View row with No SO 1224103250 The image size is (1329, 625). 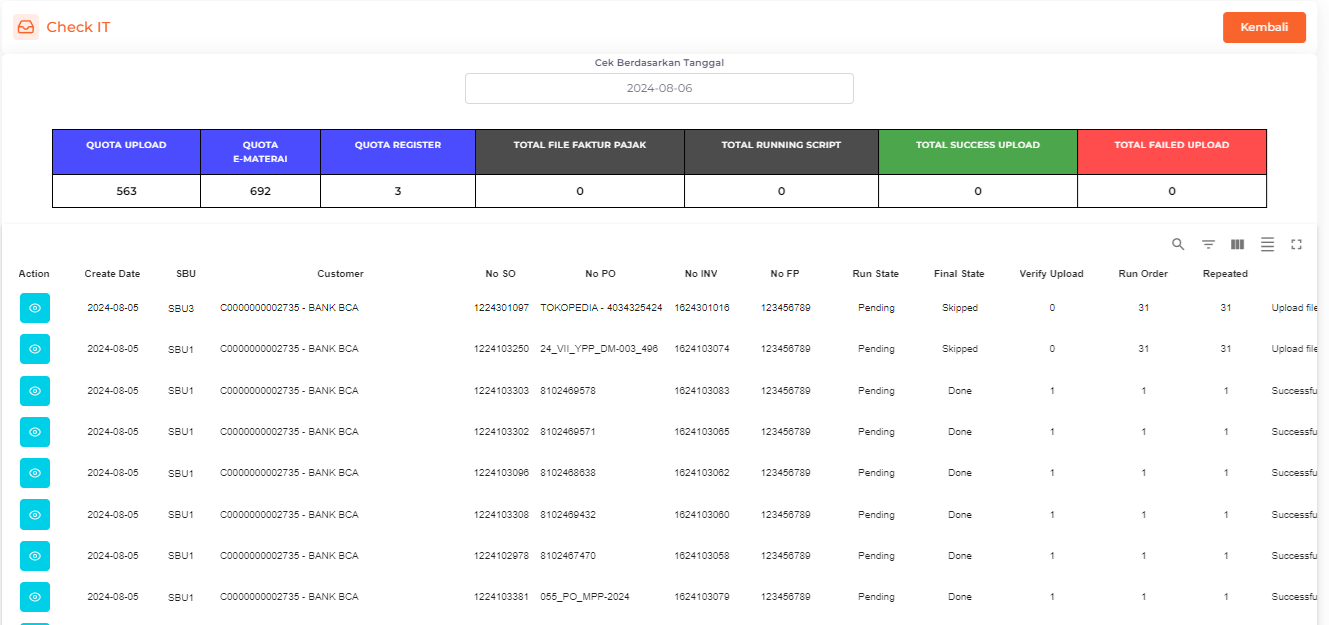pyautogui.click(x=34, y=349)
